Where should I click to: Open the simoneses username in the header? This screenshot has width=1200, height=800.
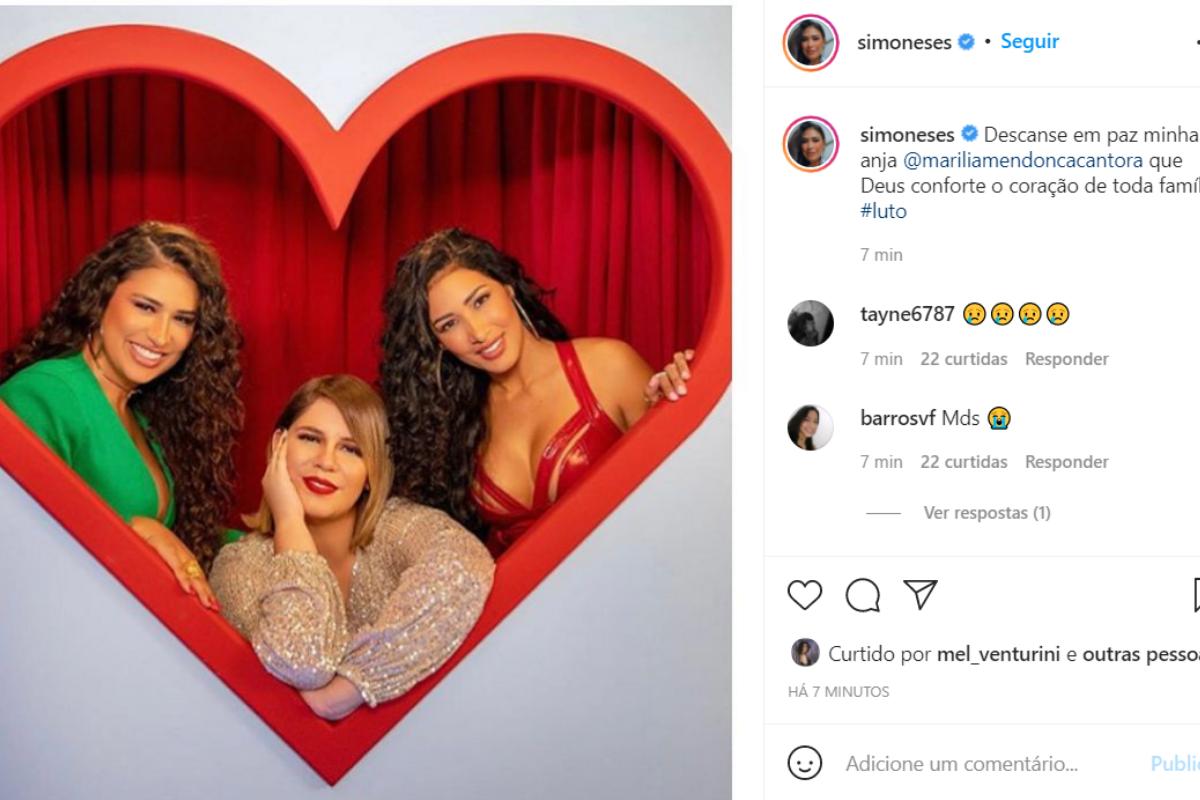click(x=904, y=42)
